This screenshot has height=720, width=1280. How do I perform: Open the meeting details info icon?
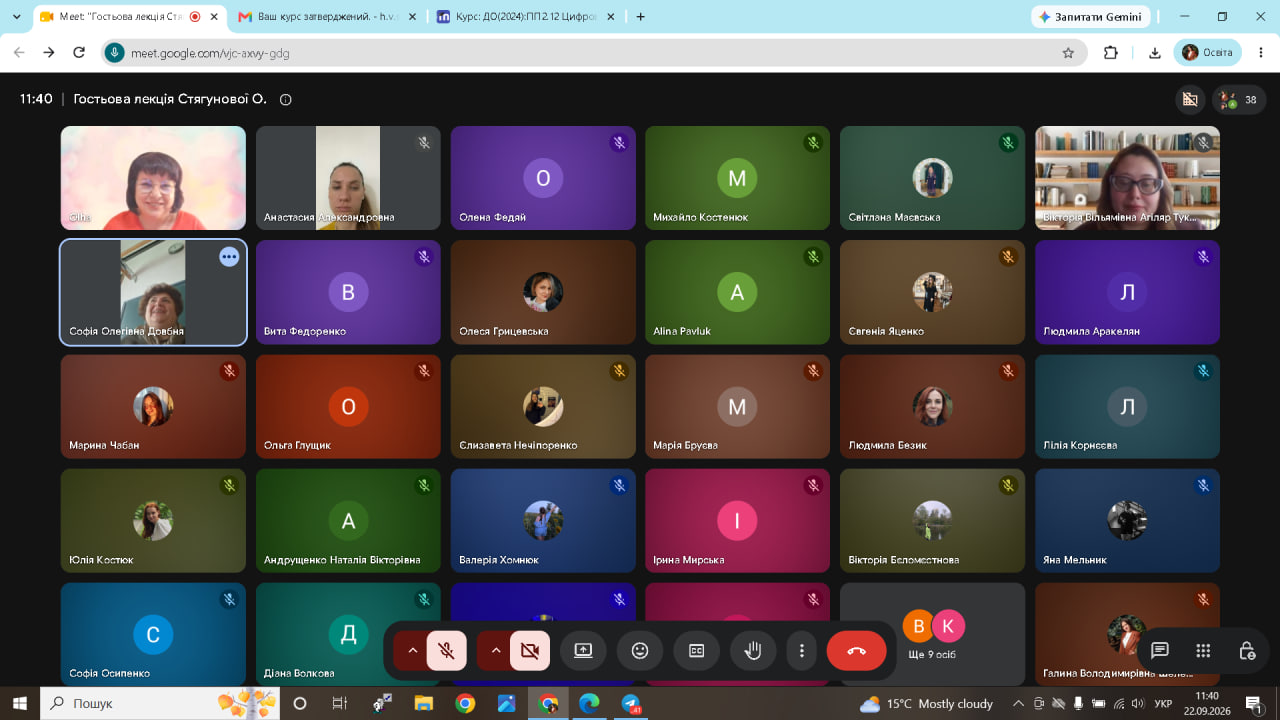286,100
